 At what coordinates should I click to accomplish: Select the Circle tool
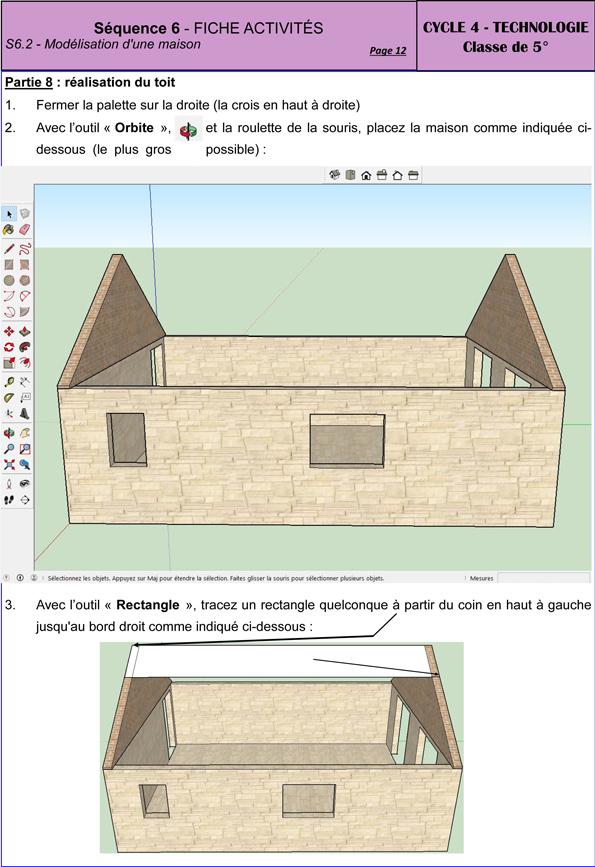tap(9, 280)
